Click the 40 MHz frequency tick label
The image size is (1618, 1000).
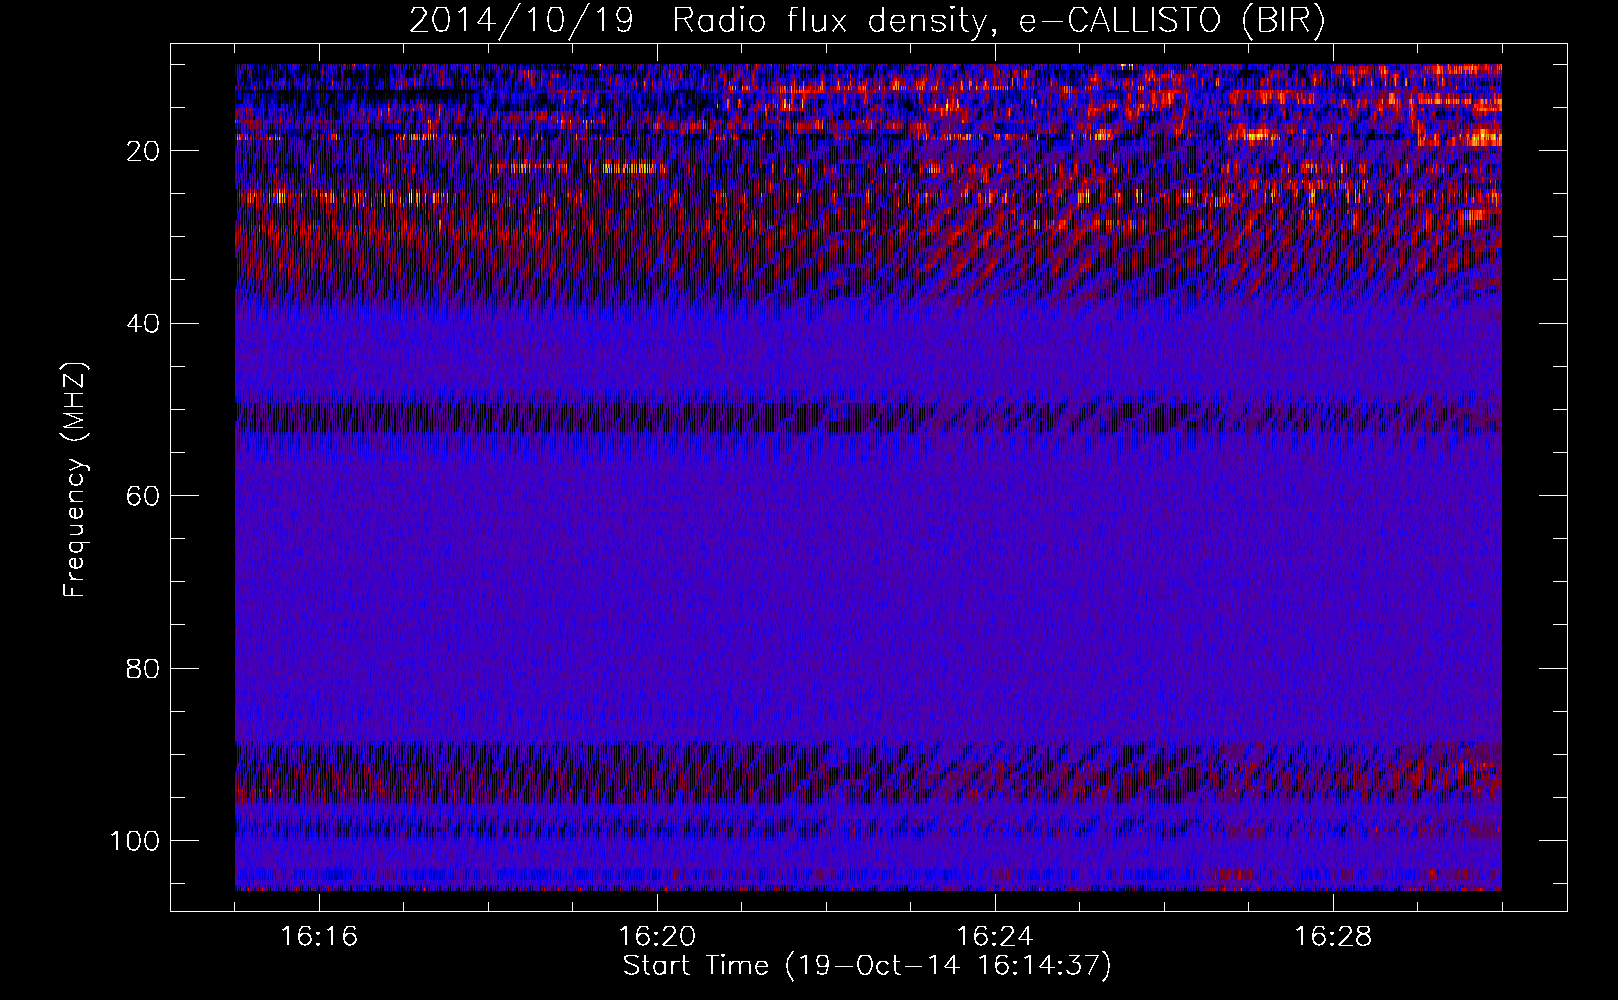(x=144, y=324)
